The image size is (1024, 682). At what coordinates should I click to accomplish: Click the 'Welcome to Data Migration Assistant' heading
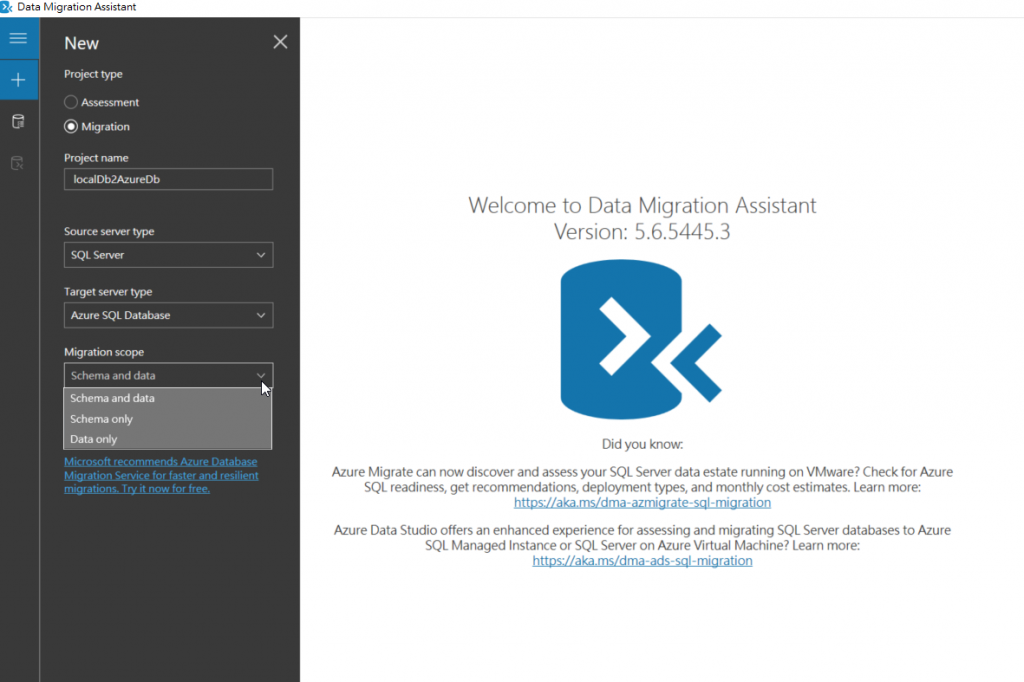click(x=642, y=205)
